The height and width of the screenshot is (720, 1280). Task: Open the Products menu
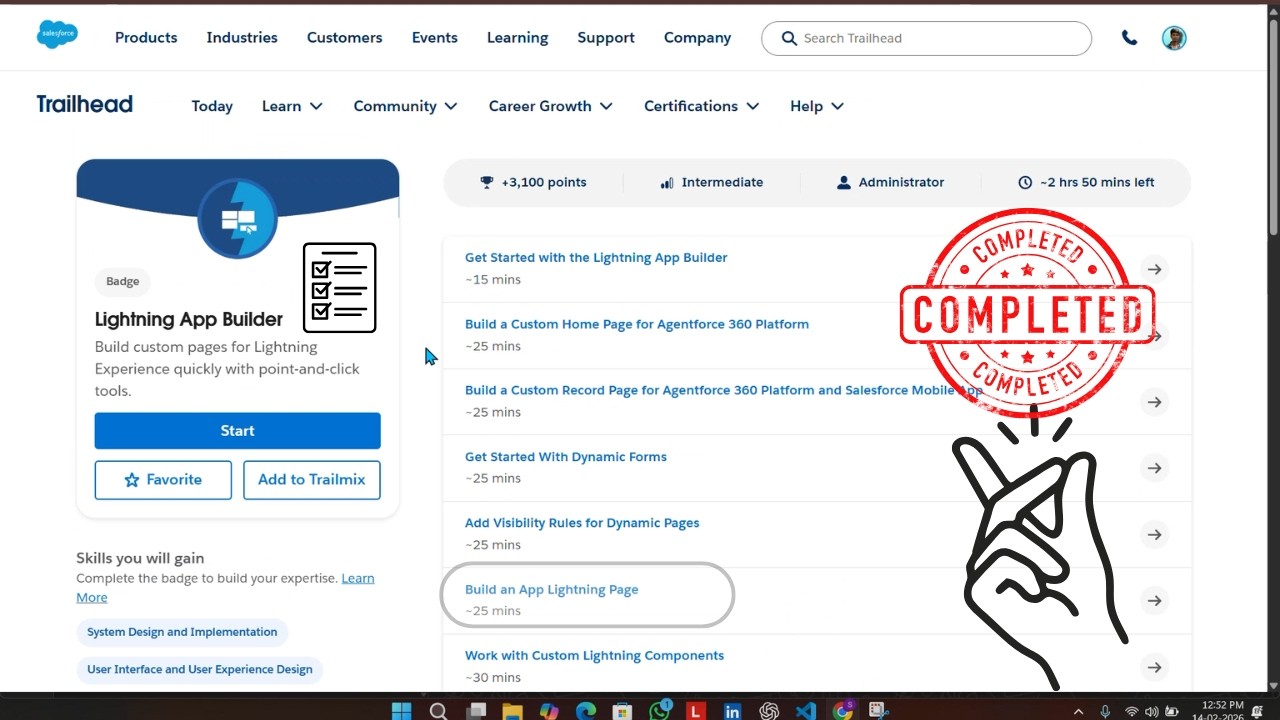click(x=146, y=37)
